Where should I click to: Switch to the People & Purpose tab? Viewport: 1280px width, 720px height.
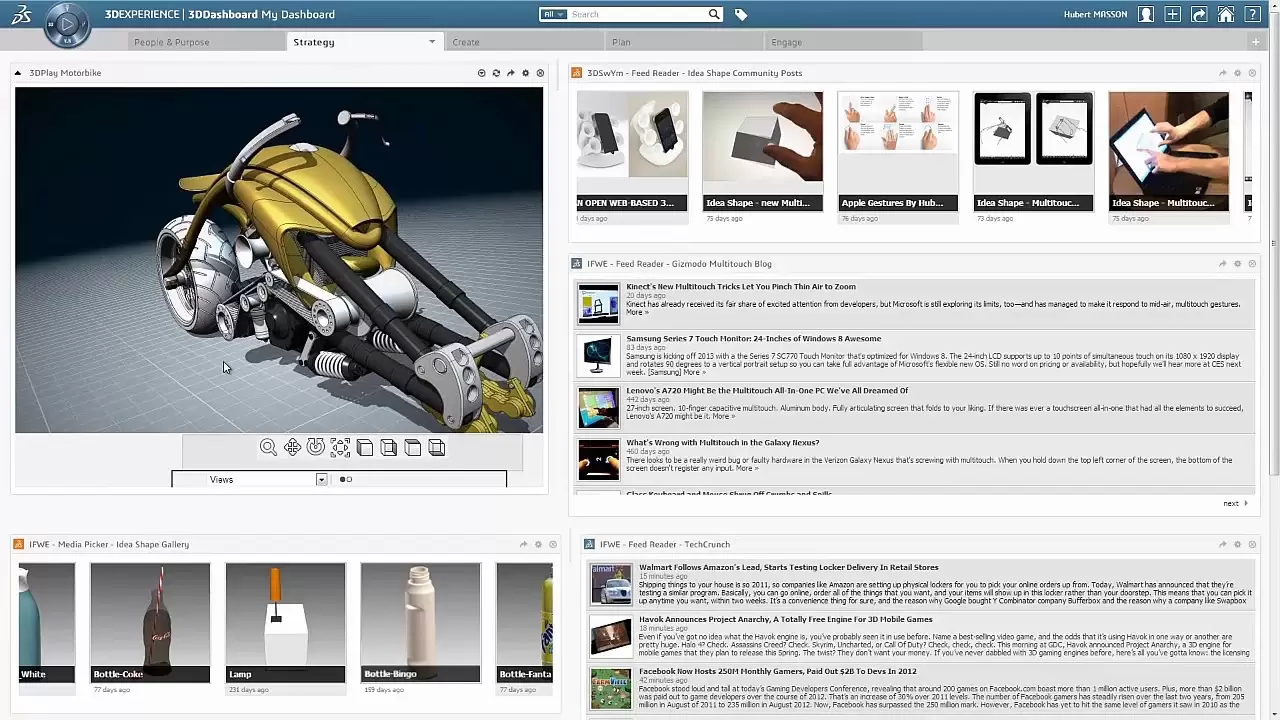(172, 42)
